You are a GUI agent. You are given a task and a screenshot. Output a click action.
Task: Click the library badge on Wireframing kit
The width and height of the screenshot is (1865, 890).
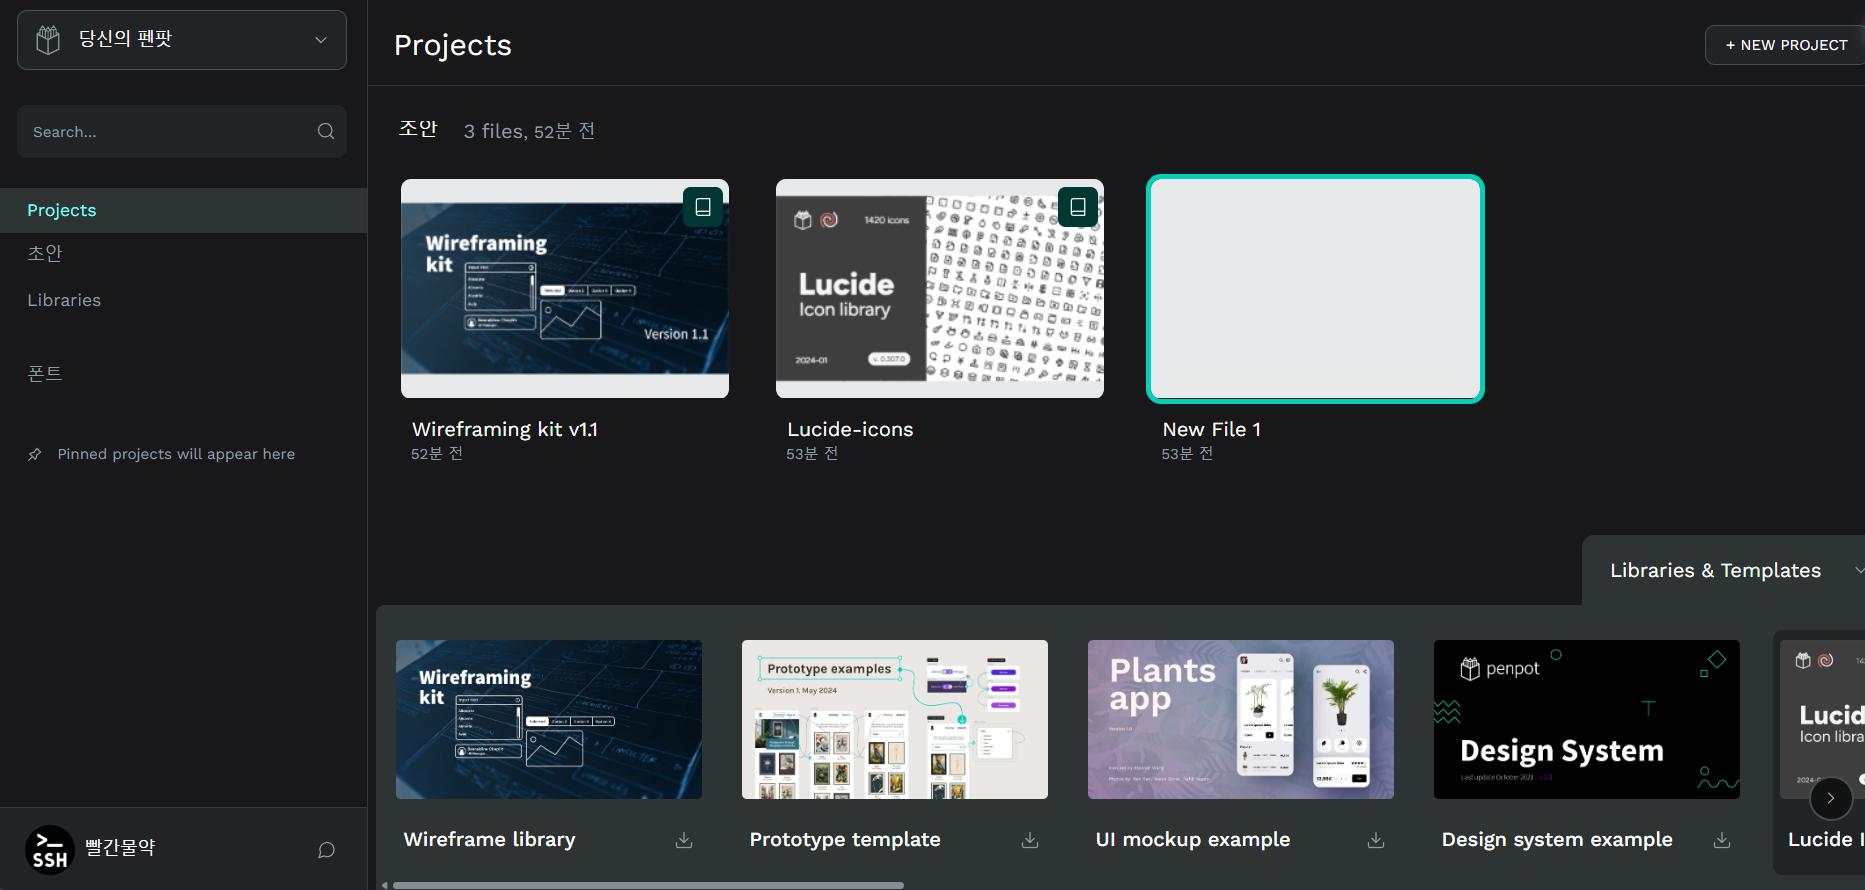[x=703, y=207]
